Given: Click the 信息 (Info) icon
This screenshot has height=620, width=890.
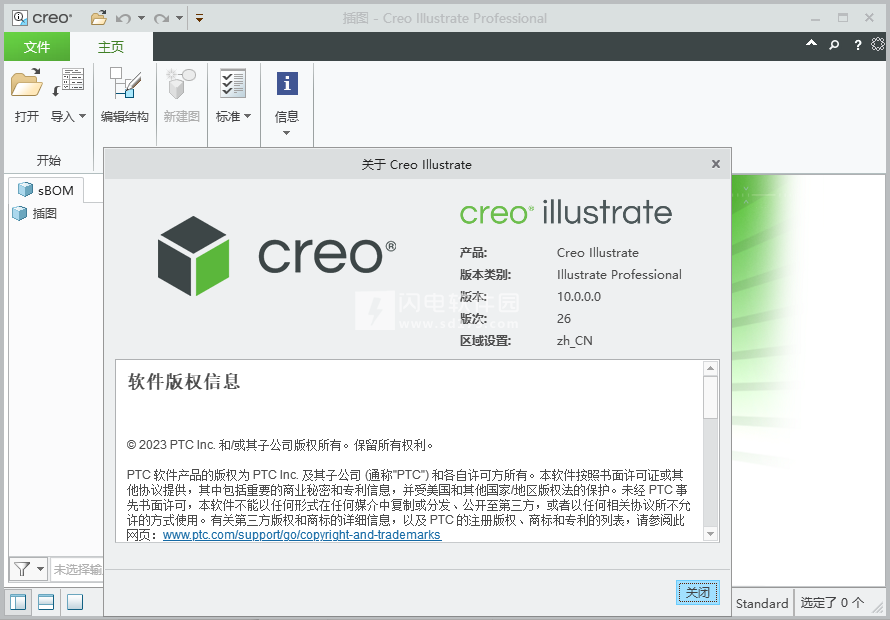Looking at the screenshot, I should point(287,83).
